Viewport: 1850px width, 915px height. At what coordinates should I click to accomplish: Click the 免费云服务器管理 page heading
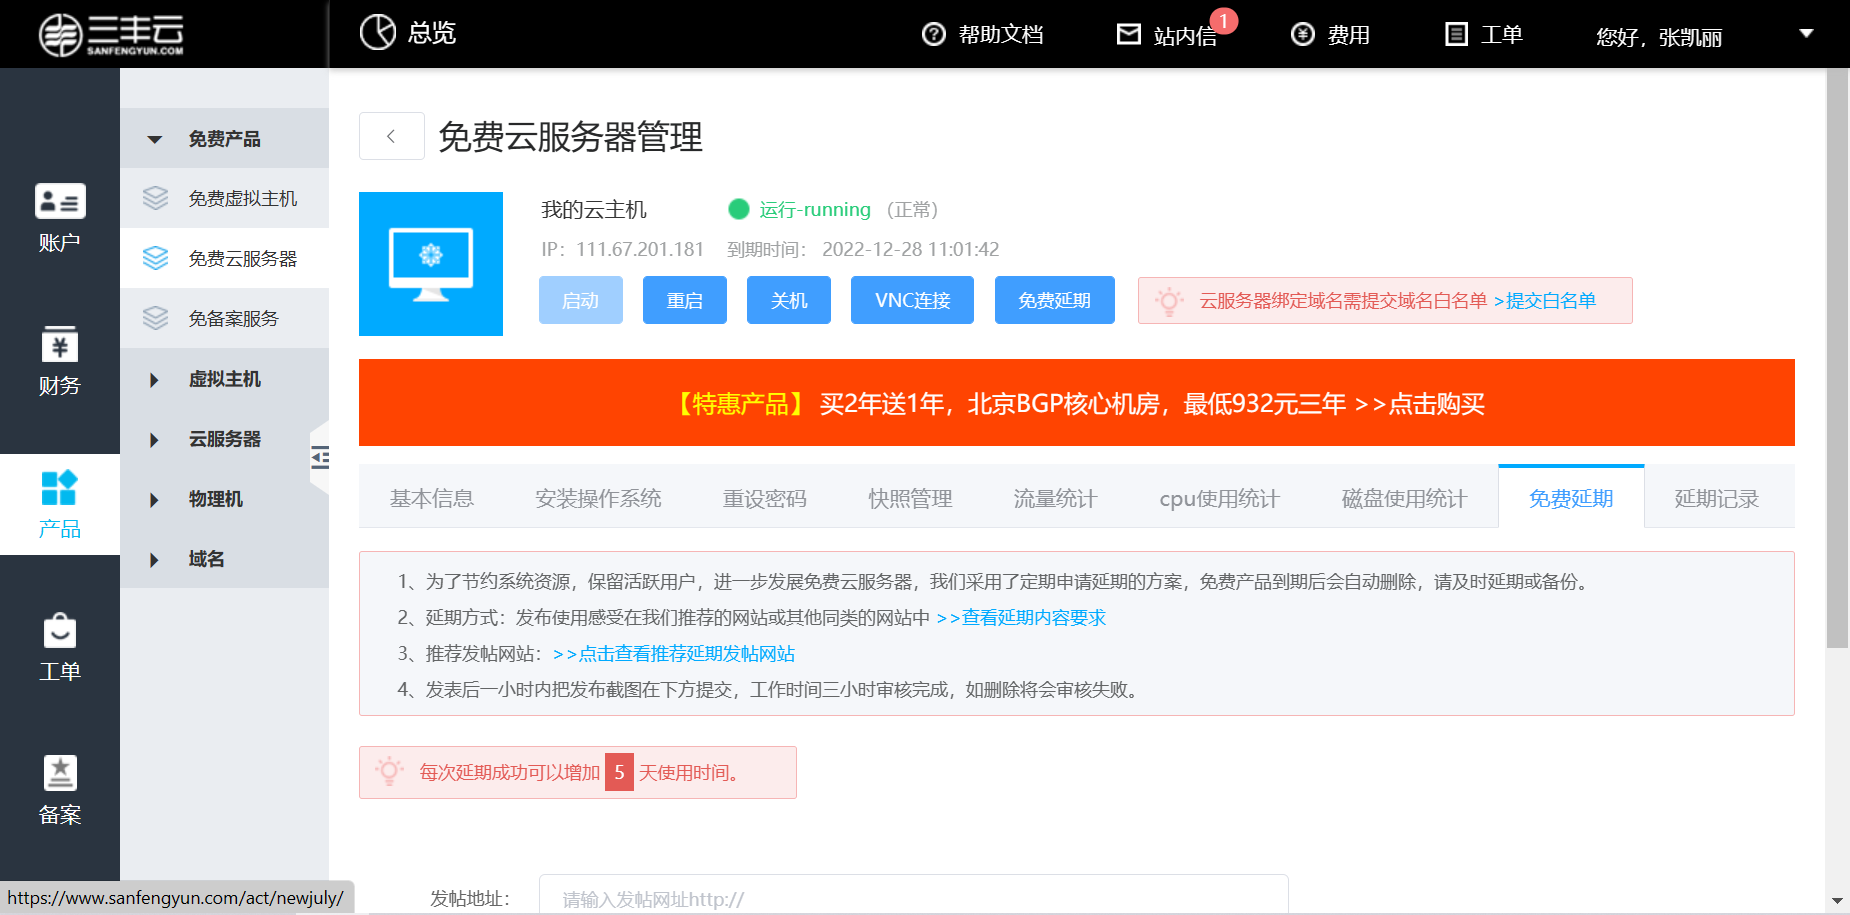pyautogui.click(x=571, y=136)
